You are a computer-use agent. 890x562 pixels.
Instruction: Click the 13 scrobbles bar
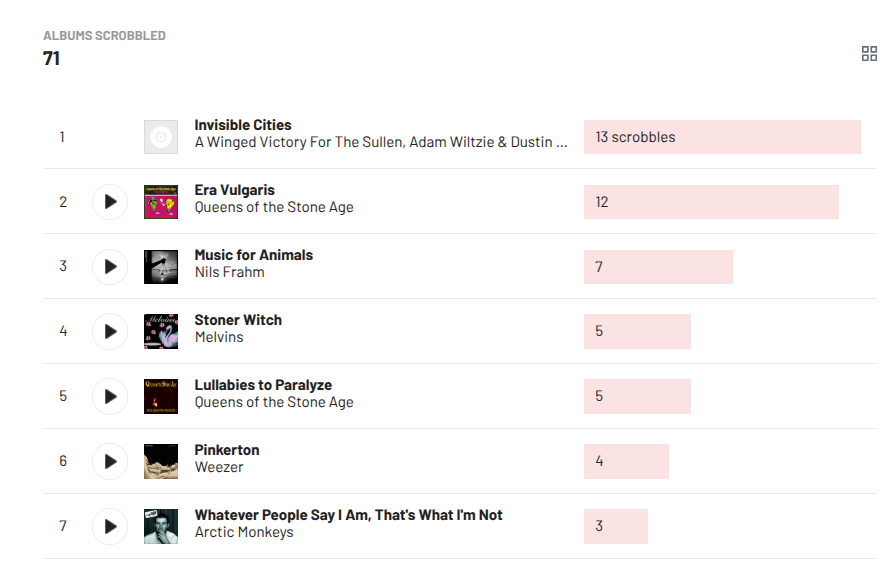[722, 137]
